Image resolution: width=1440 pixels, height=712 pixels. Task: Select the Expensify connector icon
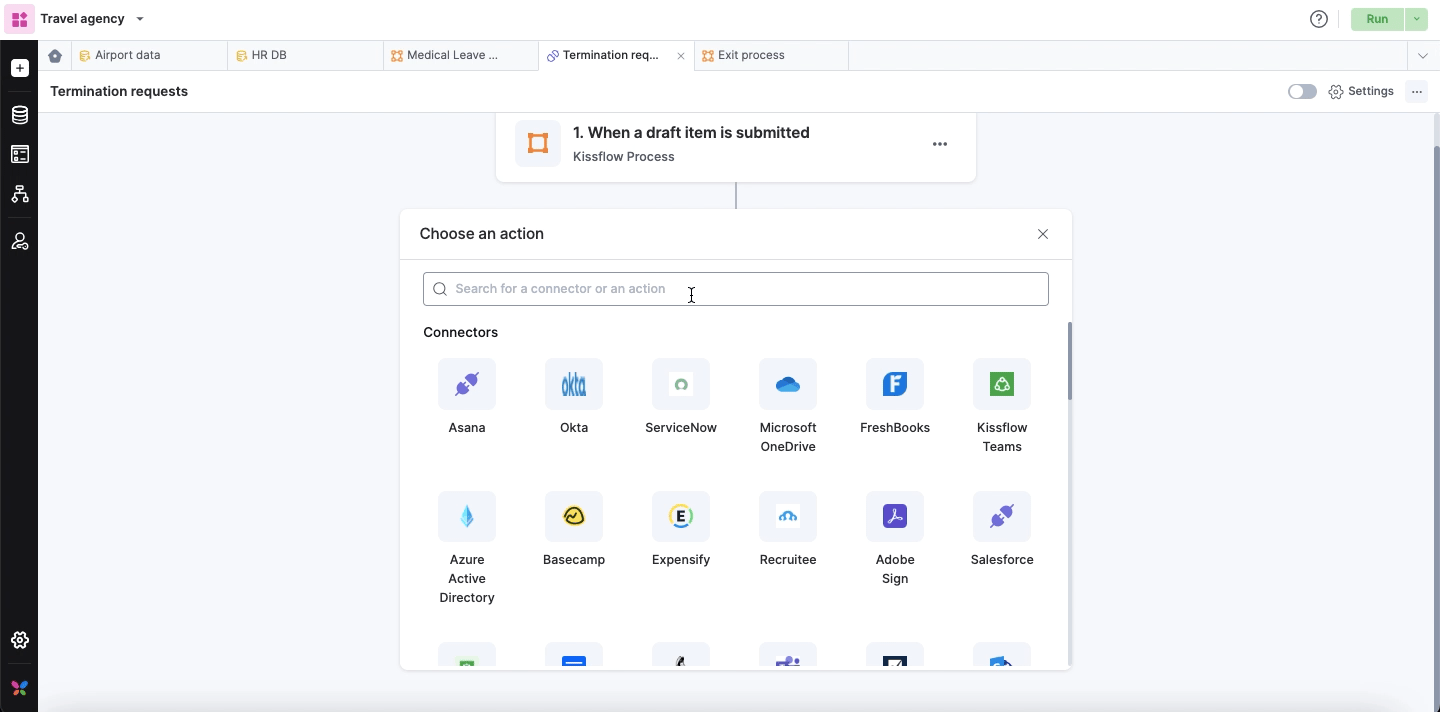(x=680, y=517)
